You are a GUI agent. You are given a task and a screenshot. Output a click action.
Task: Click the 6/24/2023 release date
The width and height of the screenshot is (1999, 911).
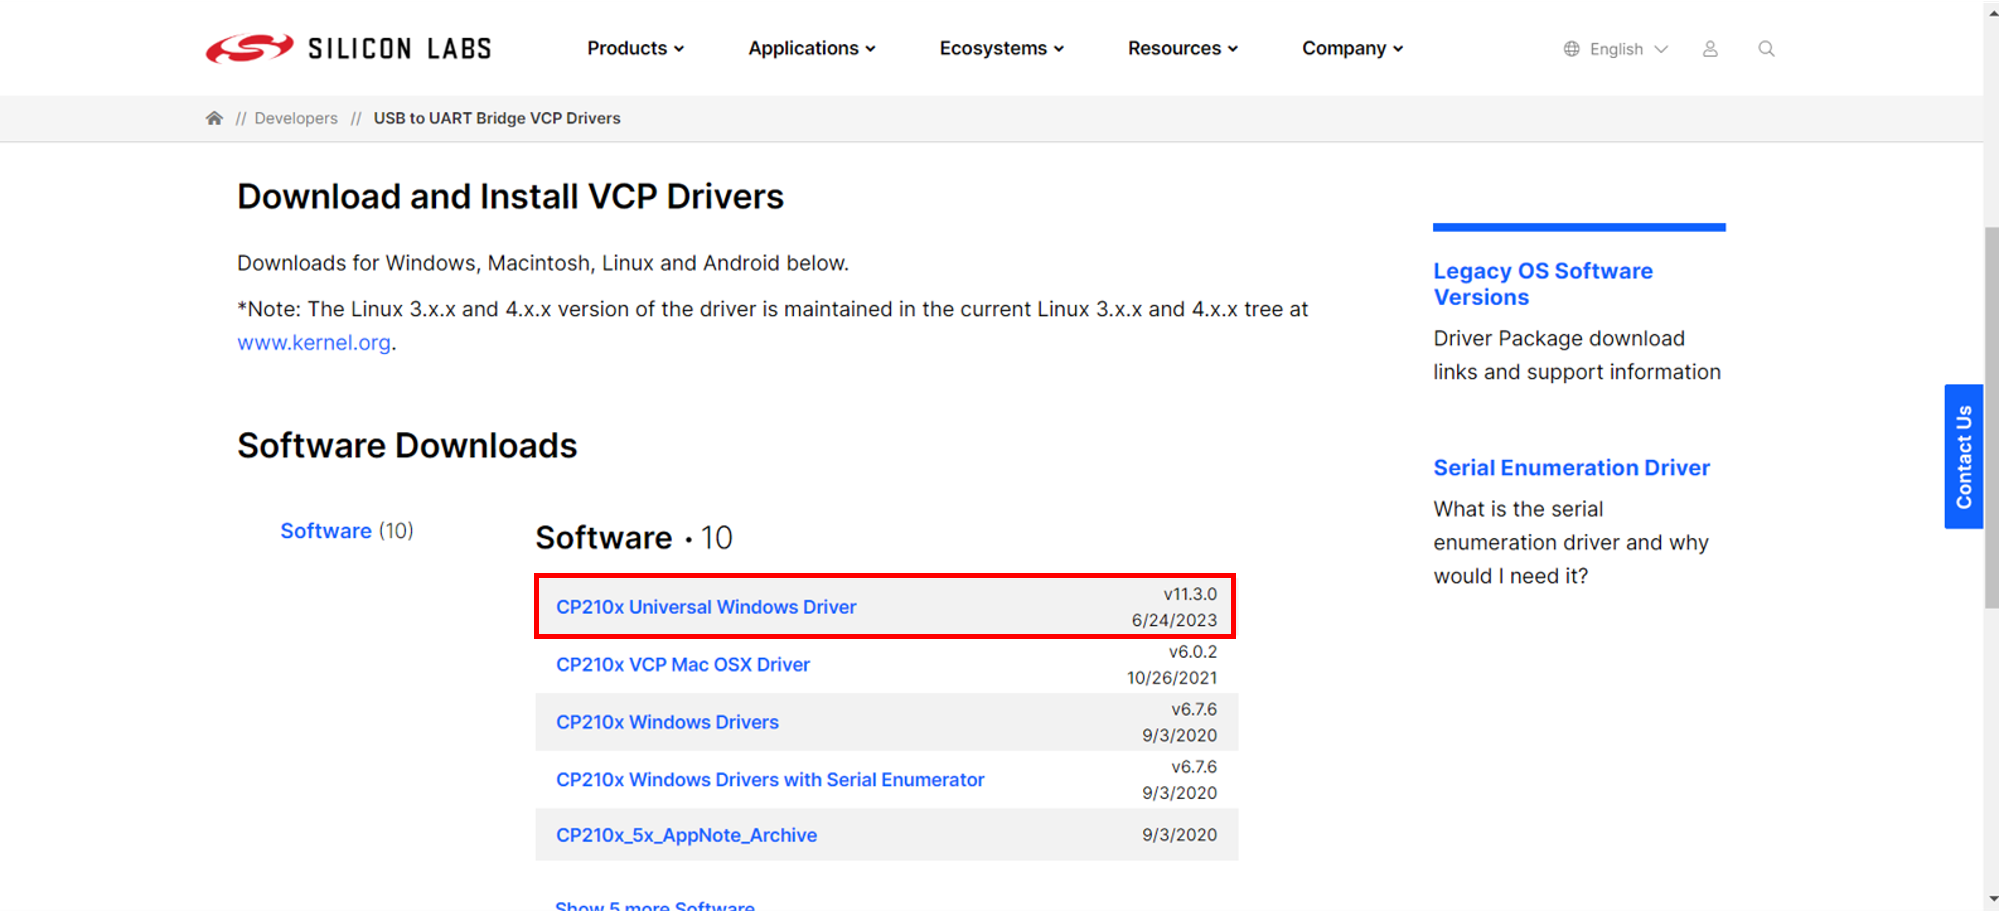[1174, 620]
